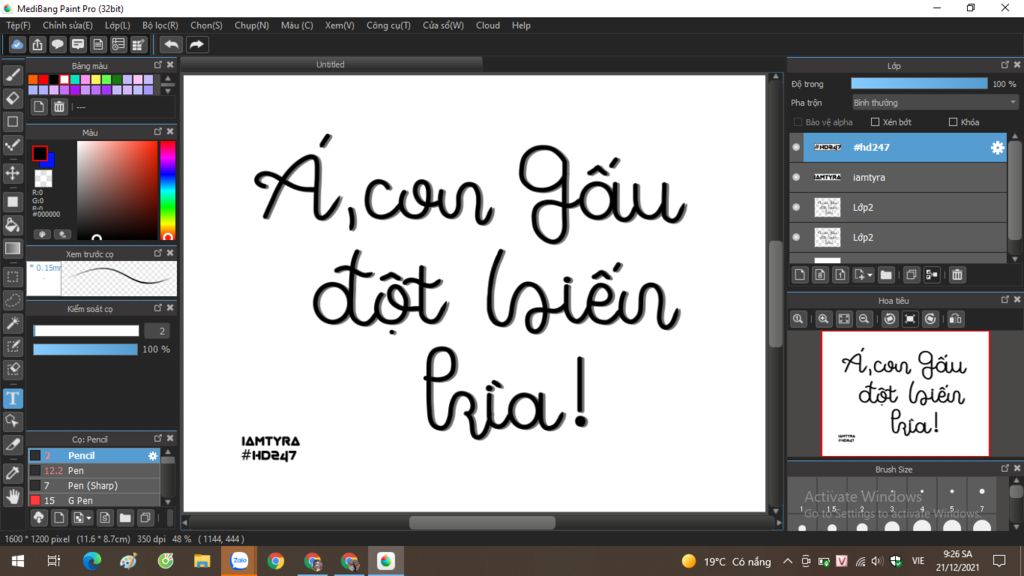Delete the palette color with the trash icon
Image resolution: width=1024 pixels, height=576 pixels.
pyautogui.click(x=59, y=106)
